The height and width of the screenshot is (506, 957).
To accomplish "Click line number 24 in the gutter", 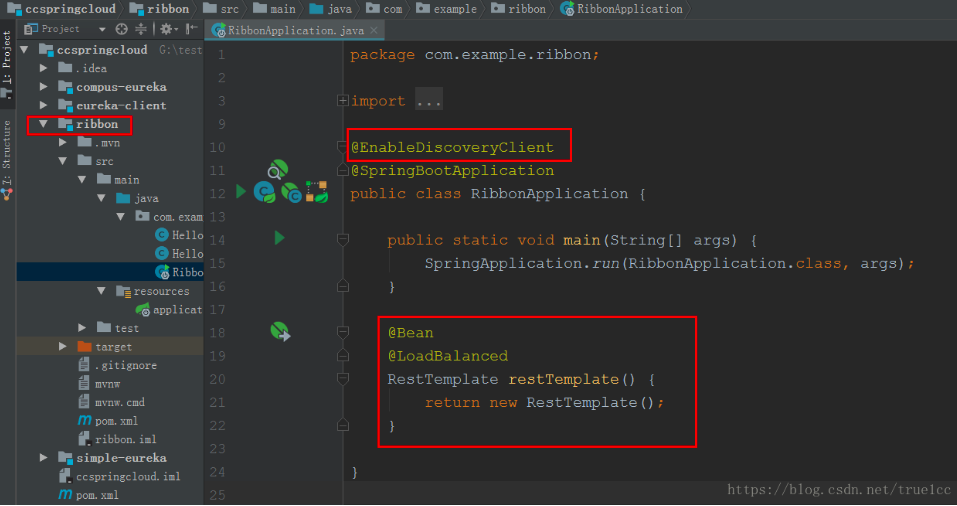I will 217,472.
